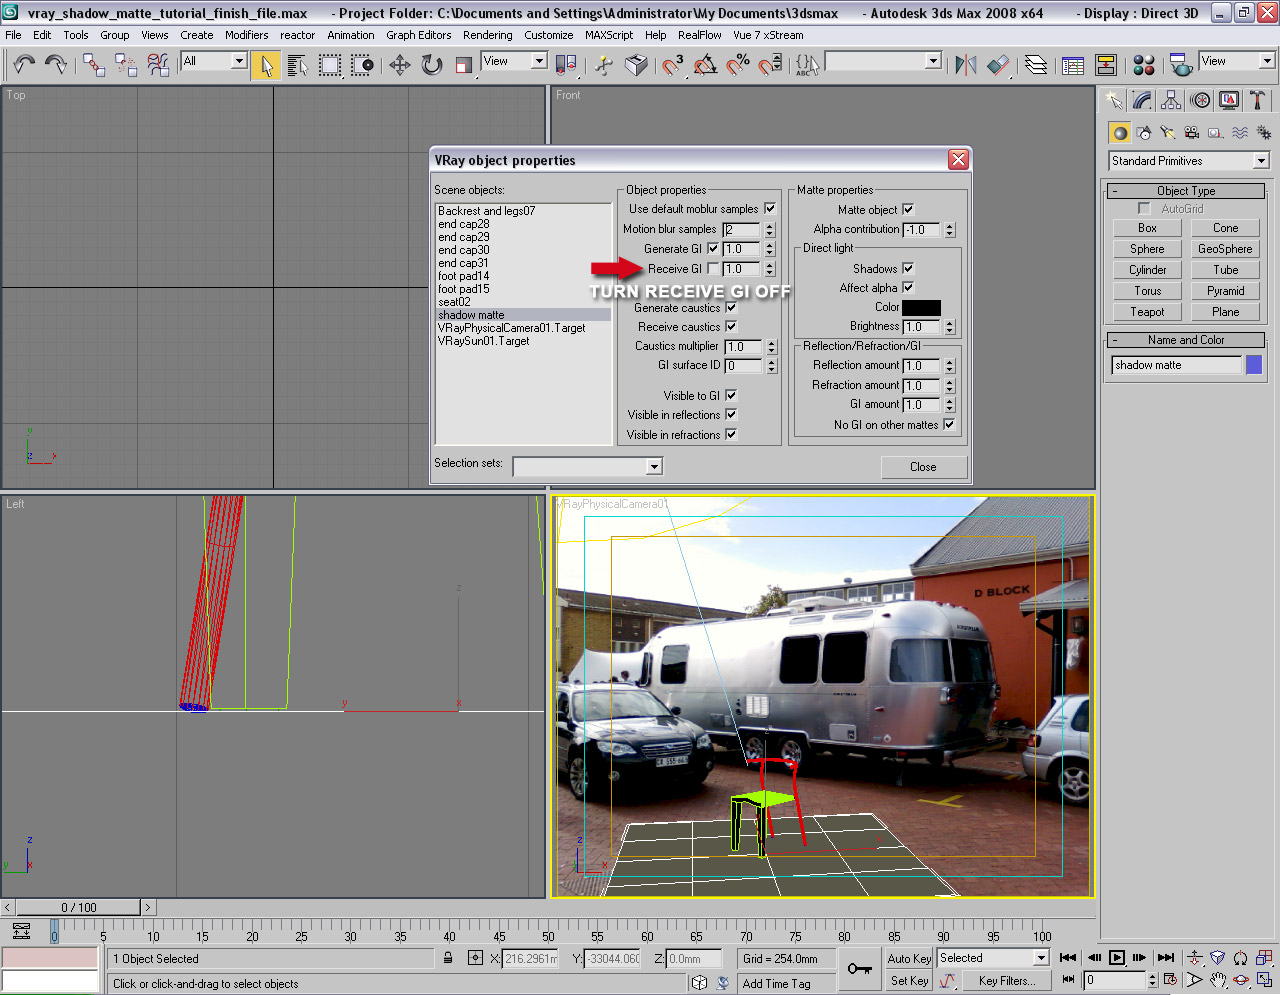Toggle the Receive GI checkbox

tap(713, 269)
